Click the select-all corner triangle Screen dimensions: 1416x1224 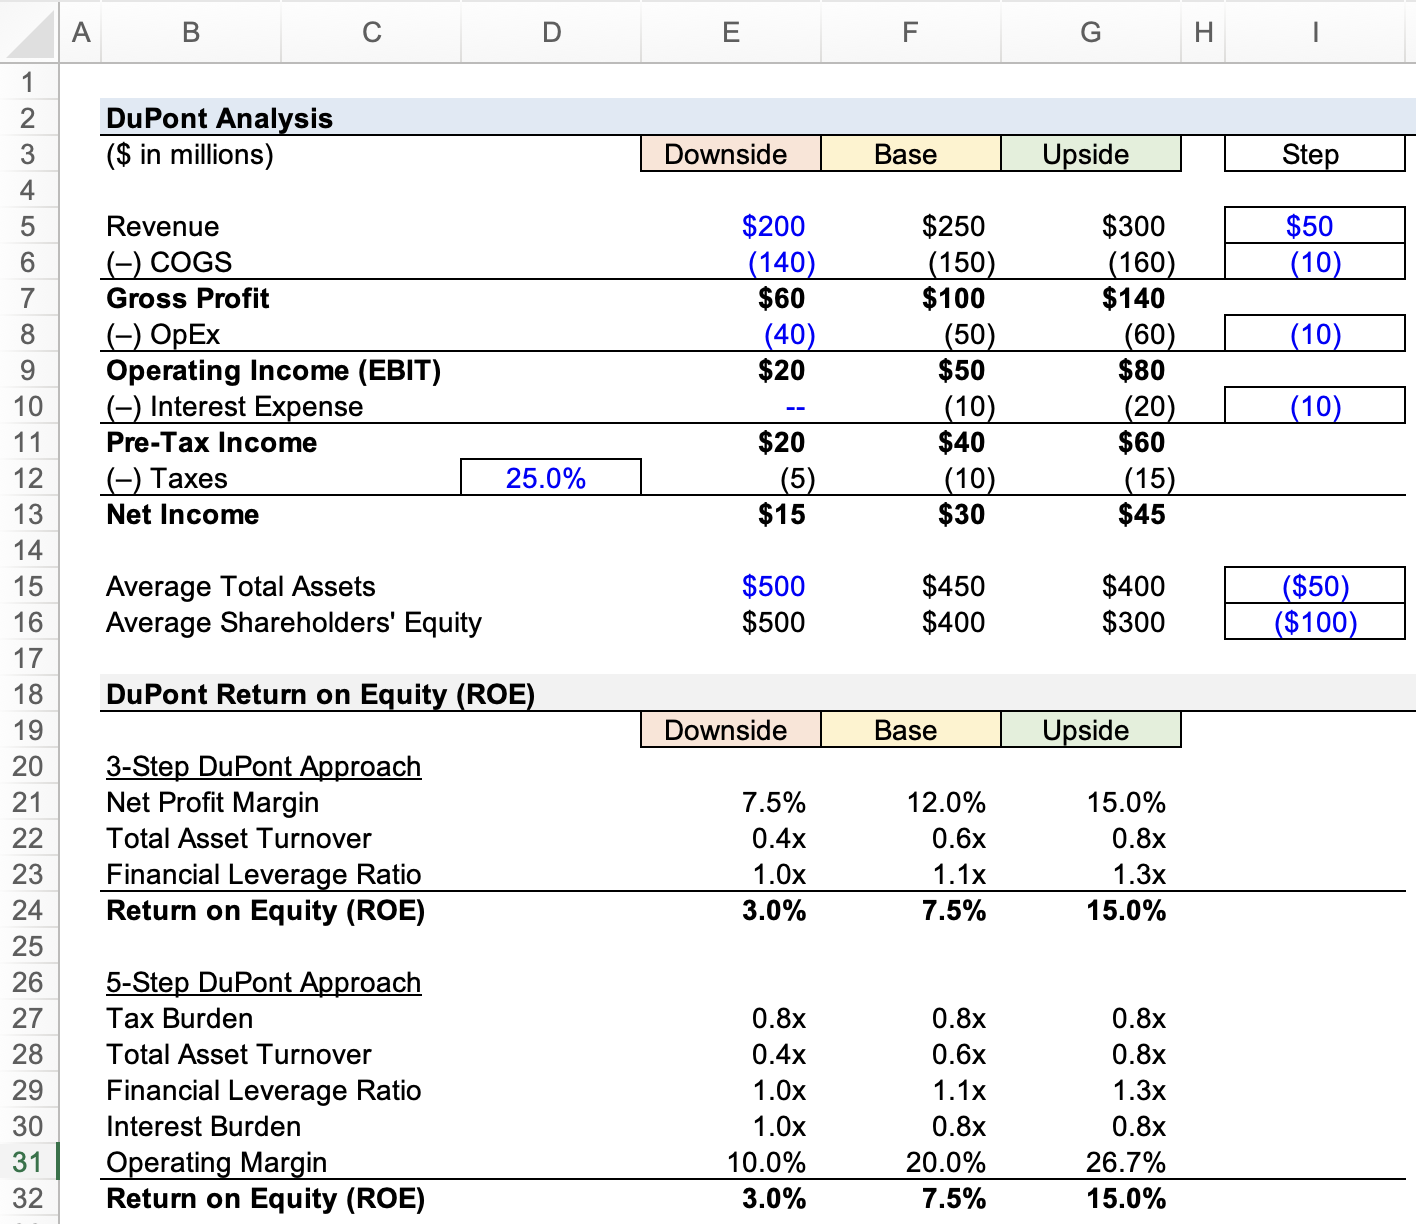click(x=30, y=31)
